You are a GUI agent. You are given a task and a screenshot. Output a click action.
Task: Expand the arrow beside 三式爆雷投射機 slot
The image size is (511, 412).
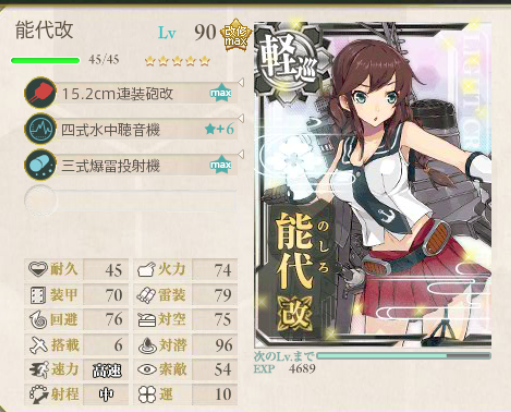pos(241,154)
